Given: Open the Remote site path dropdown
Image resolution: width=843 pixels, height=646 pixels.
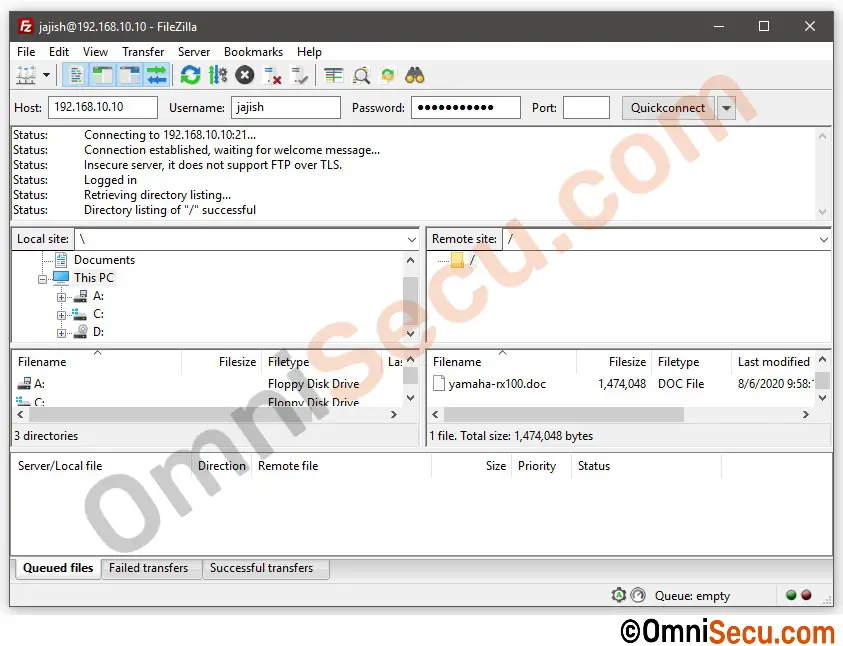Looking at the screenshot, I should click(824, 240).
